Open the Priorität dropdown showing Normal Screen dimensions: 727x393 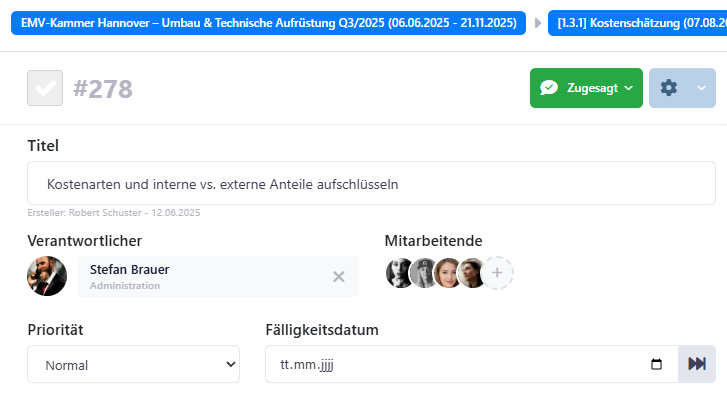134,364
